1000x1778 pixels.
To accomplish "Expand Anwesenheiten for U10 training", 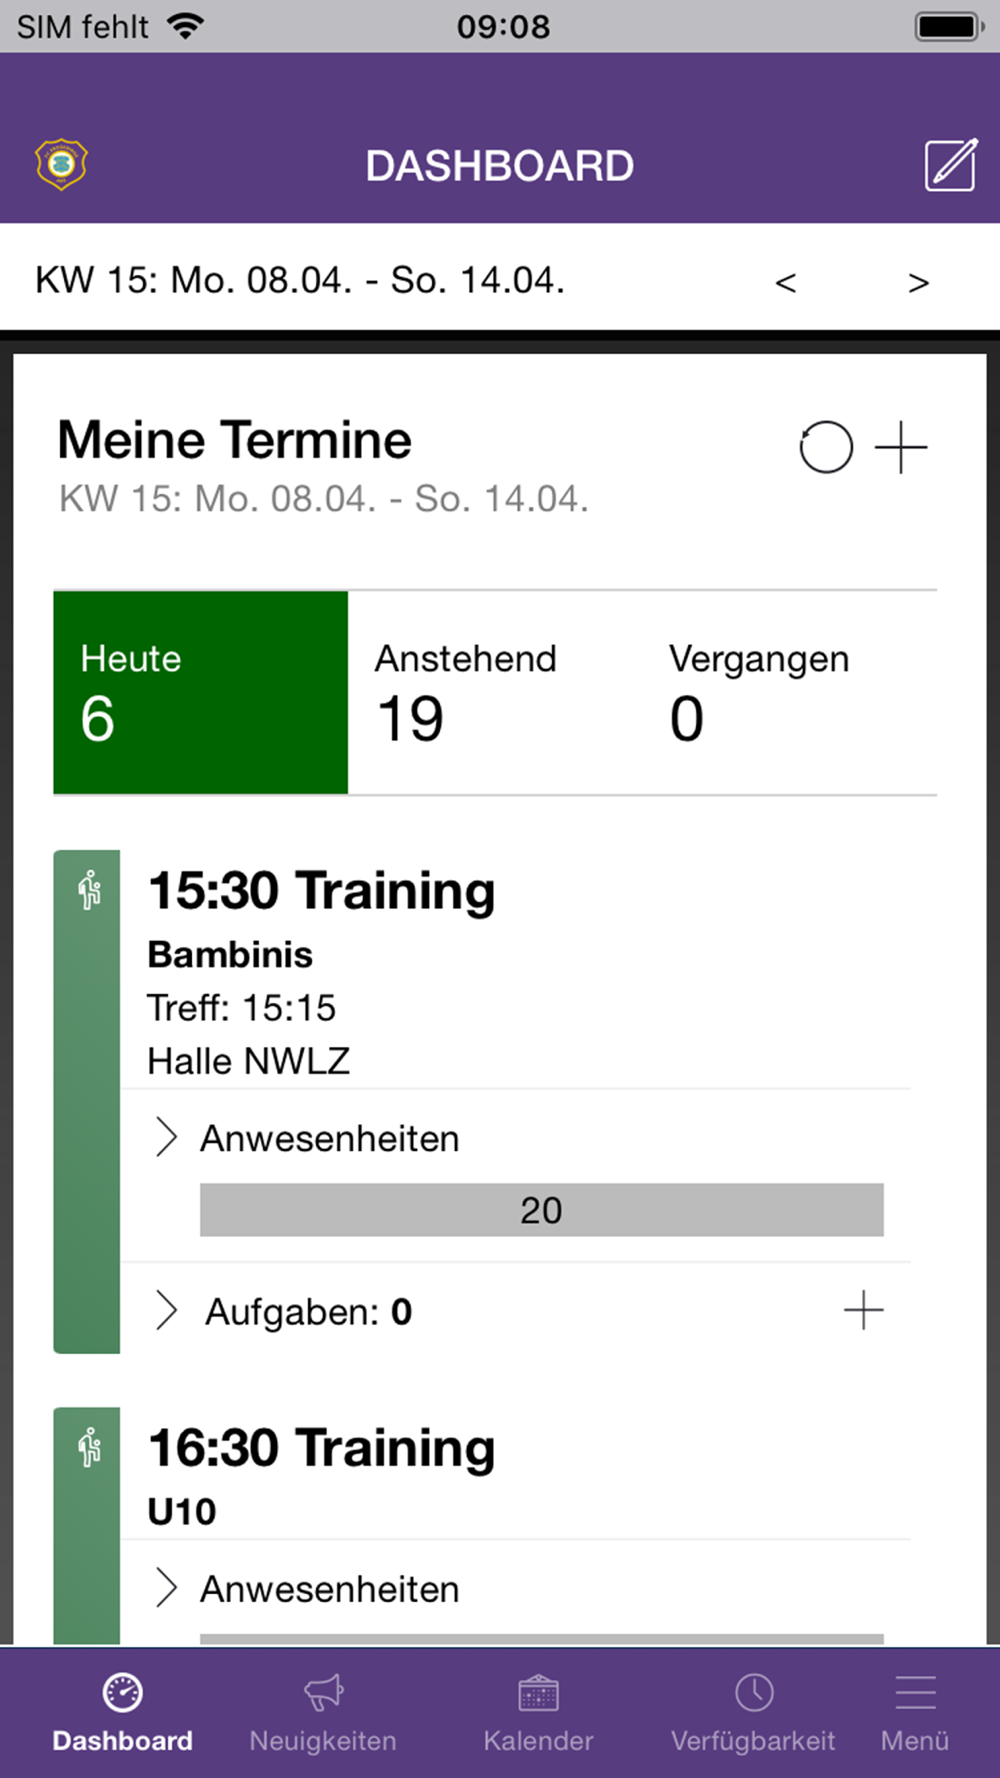I will (308, 1588).
